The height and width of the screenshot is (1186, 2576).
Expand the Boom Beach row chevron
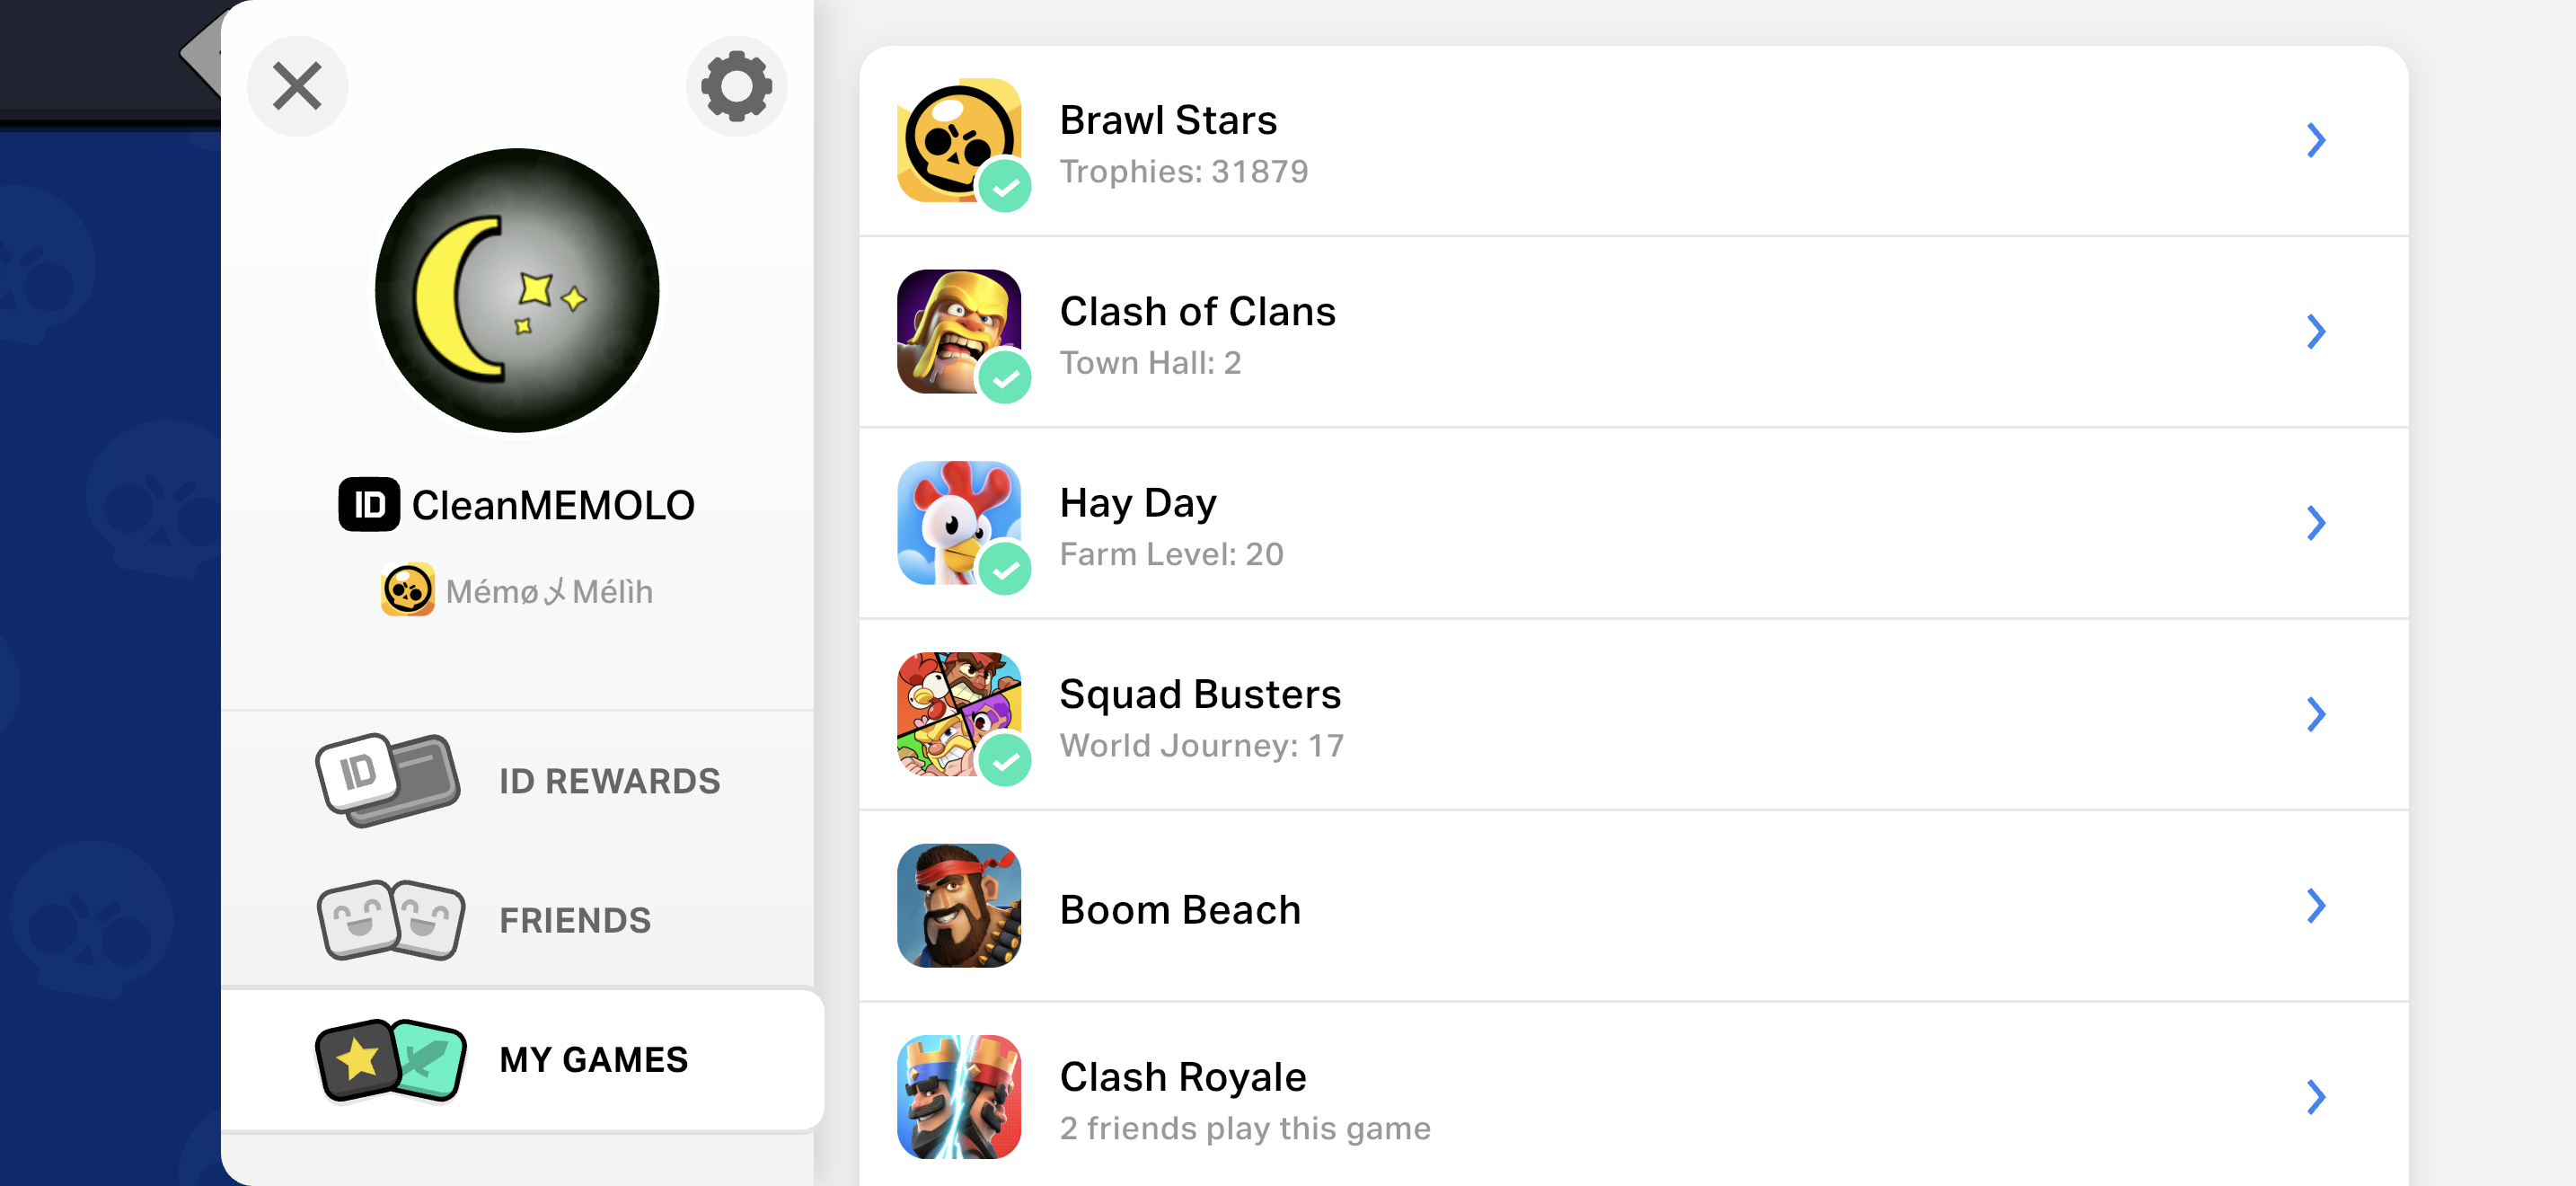tap(2316, 905)
